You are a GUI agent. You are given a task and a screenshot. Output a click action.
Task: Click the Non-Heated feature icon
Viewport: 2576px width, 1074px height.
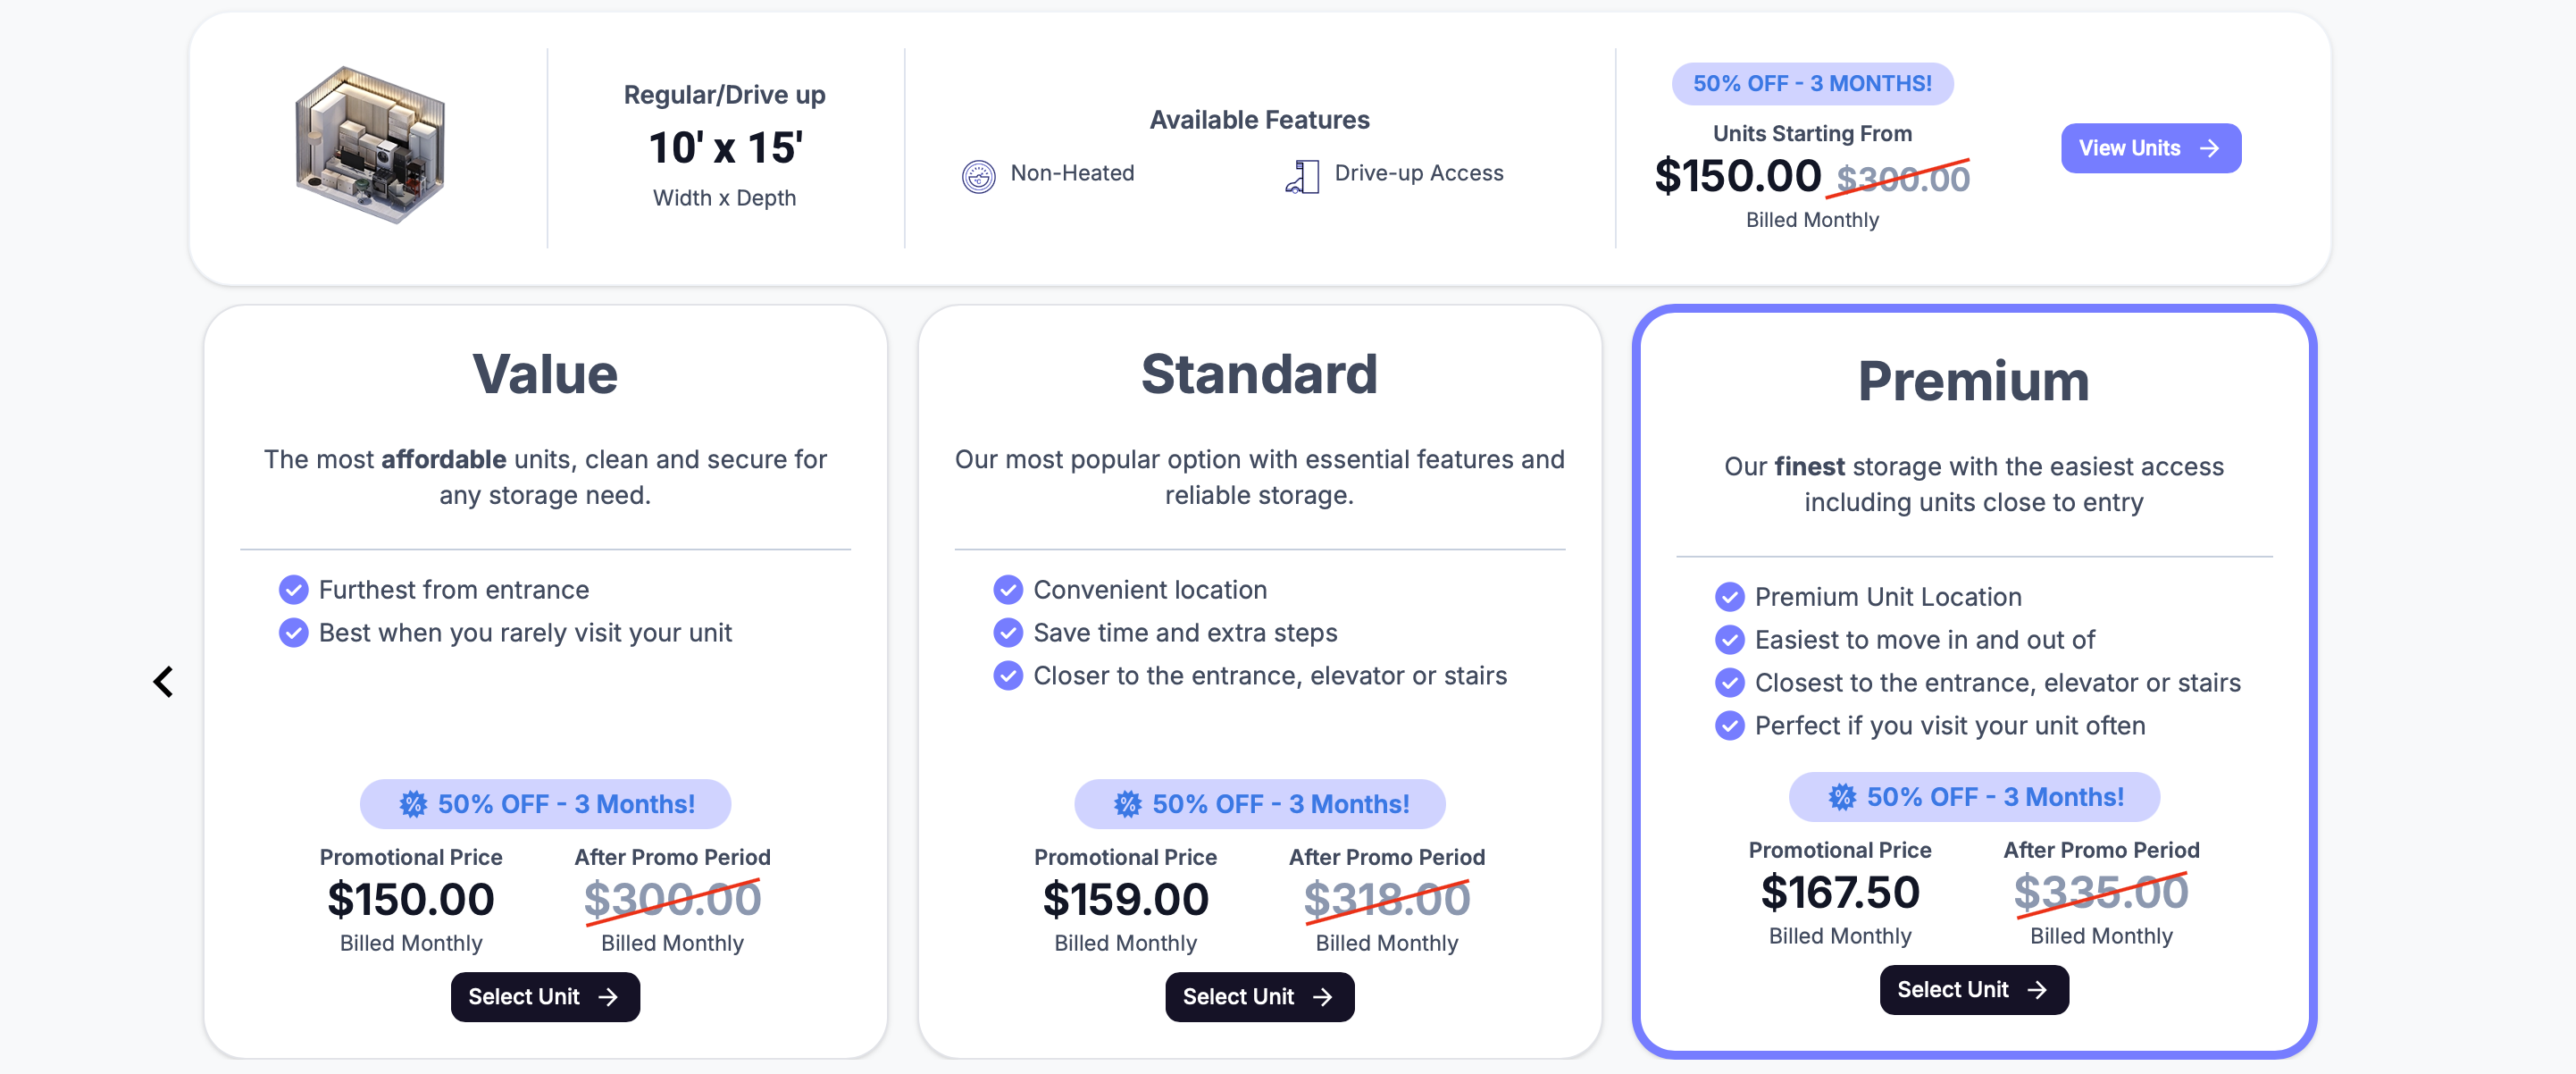(978, 176)
